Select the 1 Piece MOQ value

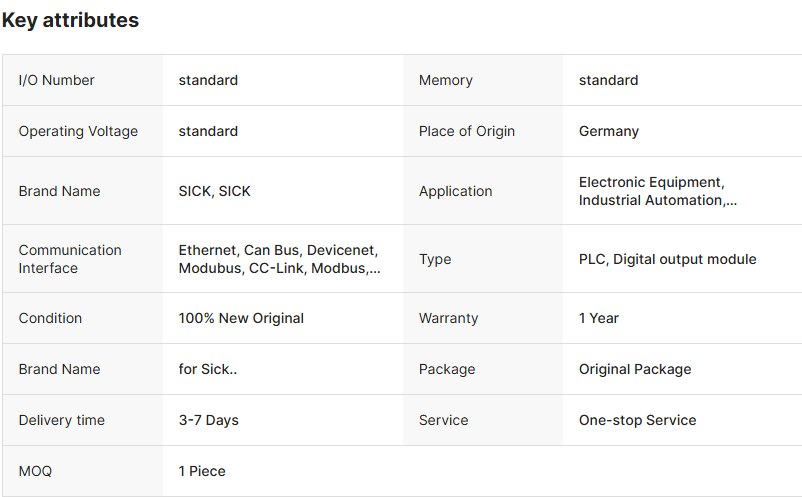coord(202,471)
